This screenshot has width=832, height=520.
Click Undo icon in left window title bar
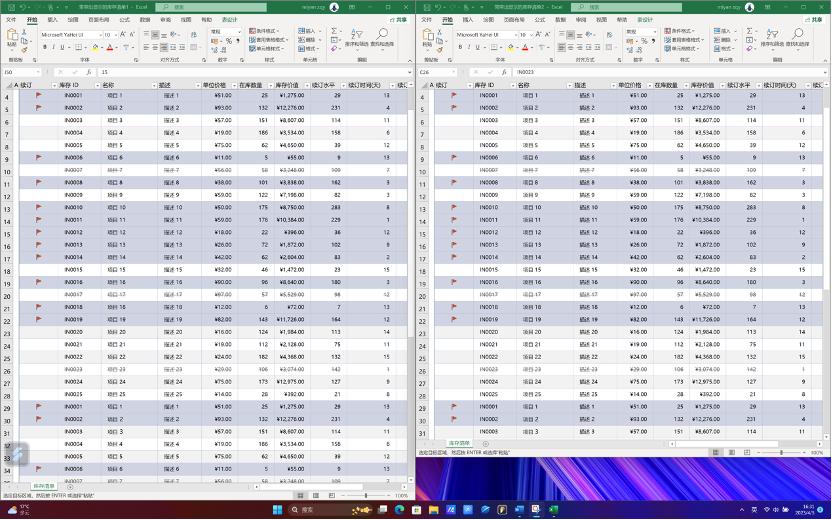point(24,7)
